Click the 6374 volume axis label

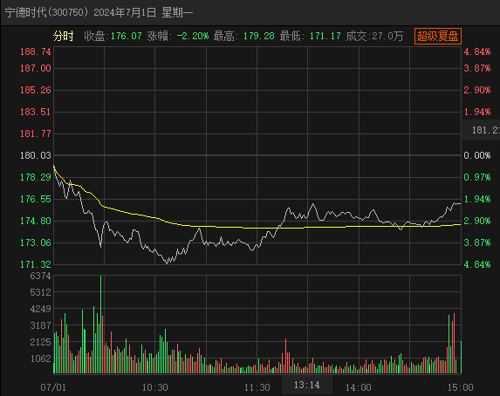(40, 276)
